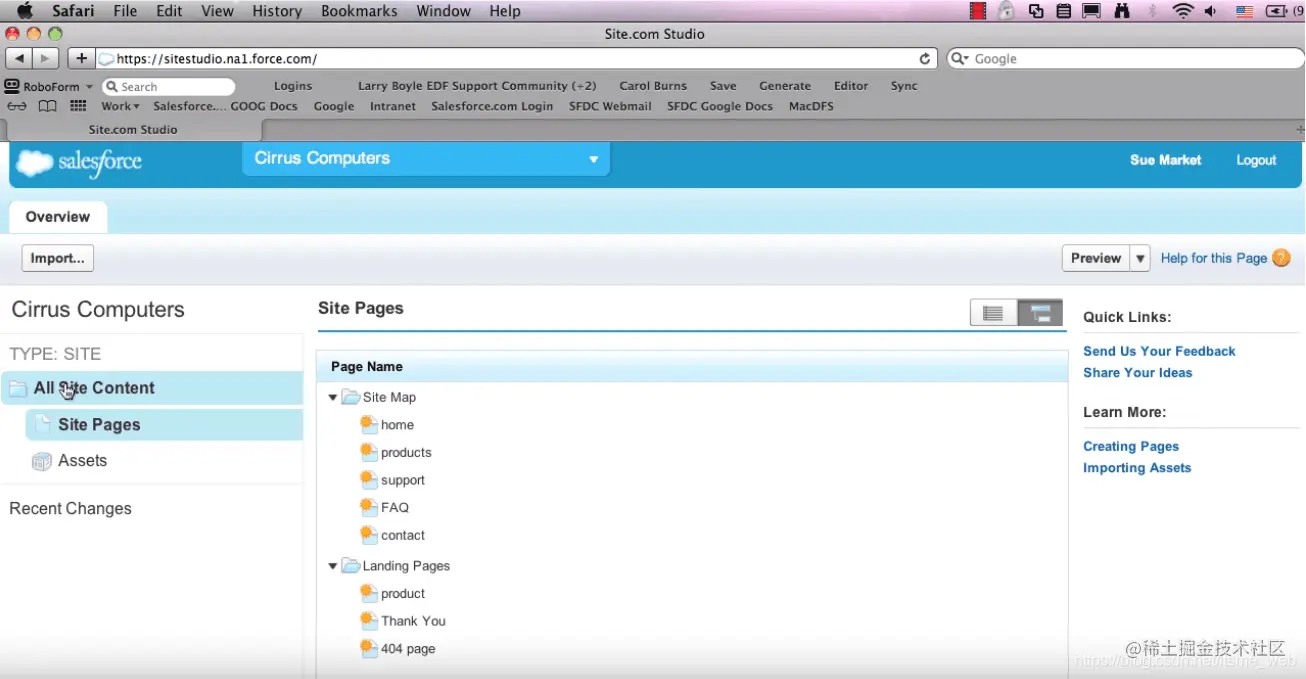Click the Google search field

click(1124, 59)
